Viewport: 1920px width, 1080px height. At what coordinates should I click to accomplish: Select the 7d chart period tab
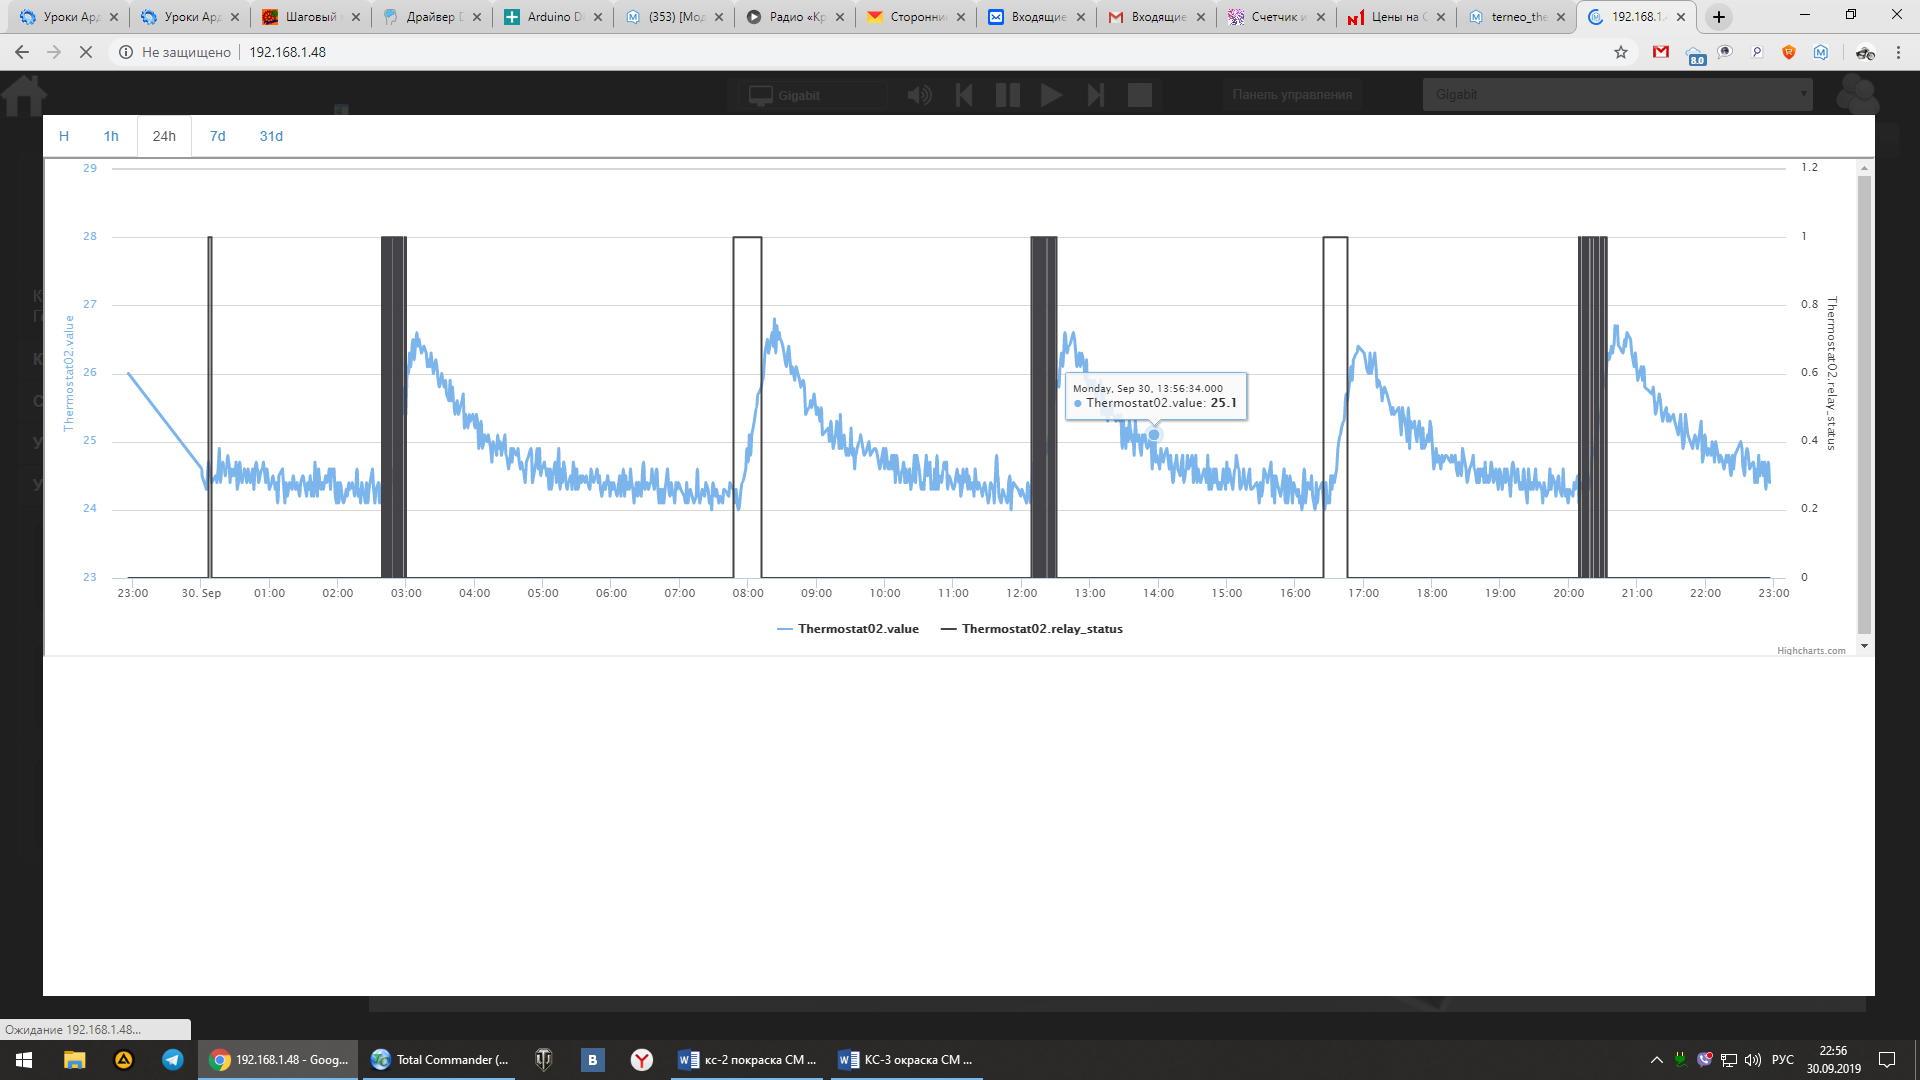(x=217, y=136)
